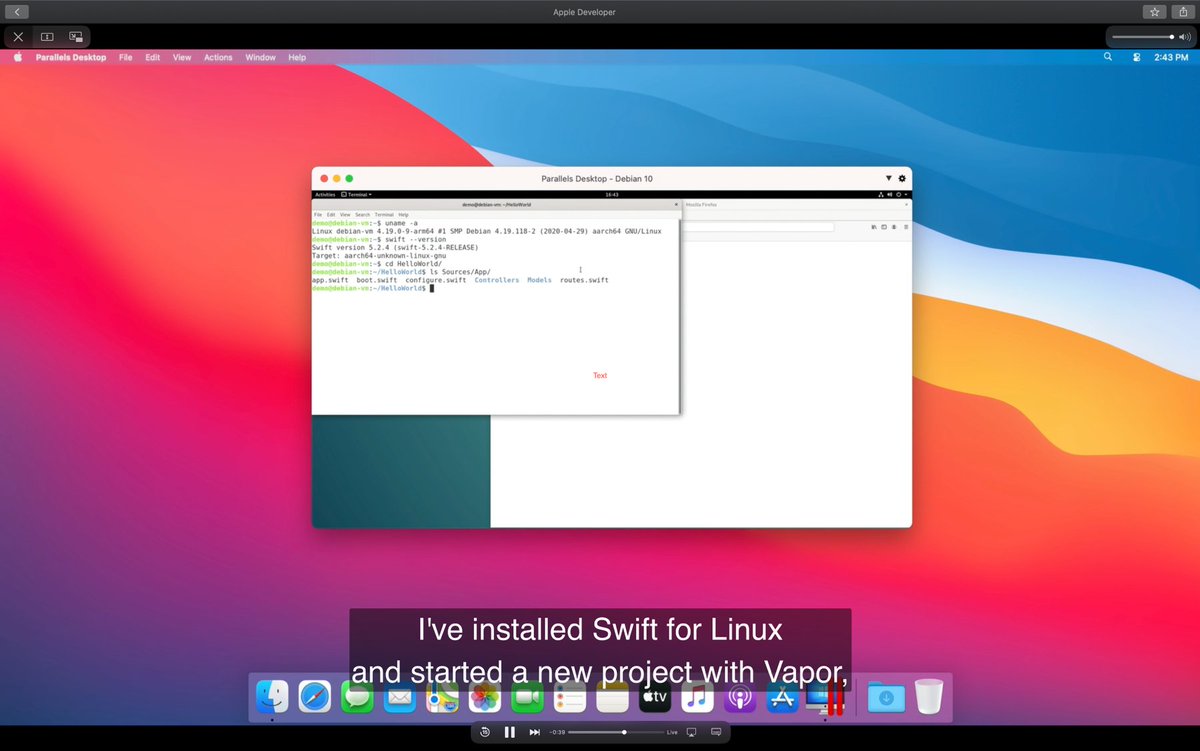Click the "Controllers" folder name in terminal
The height and width of the screenshot is (751, 1200).
pos(497,280)
